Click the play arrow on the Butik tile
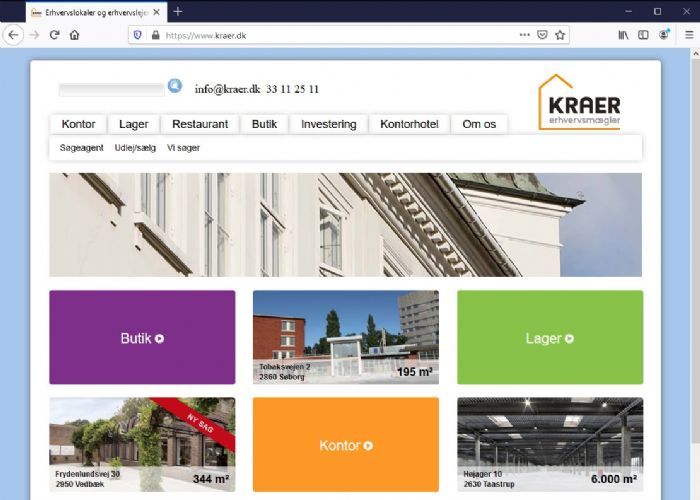 coord(159,339)
